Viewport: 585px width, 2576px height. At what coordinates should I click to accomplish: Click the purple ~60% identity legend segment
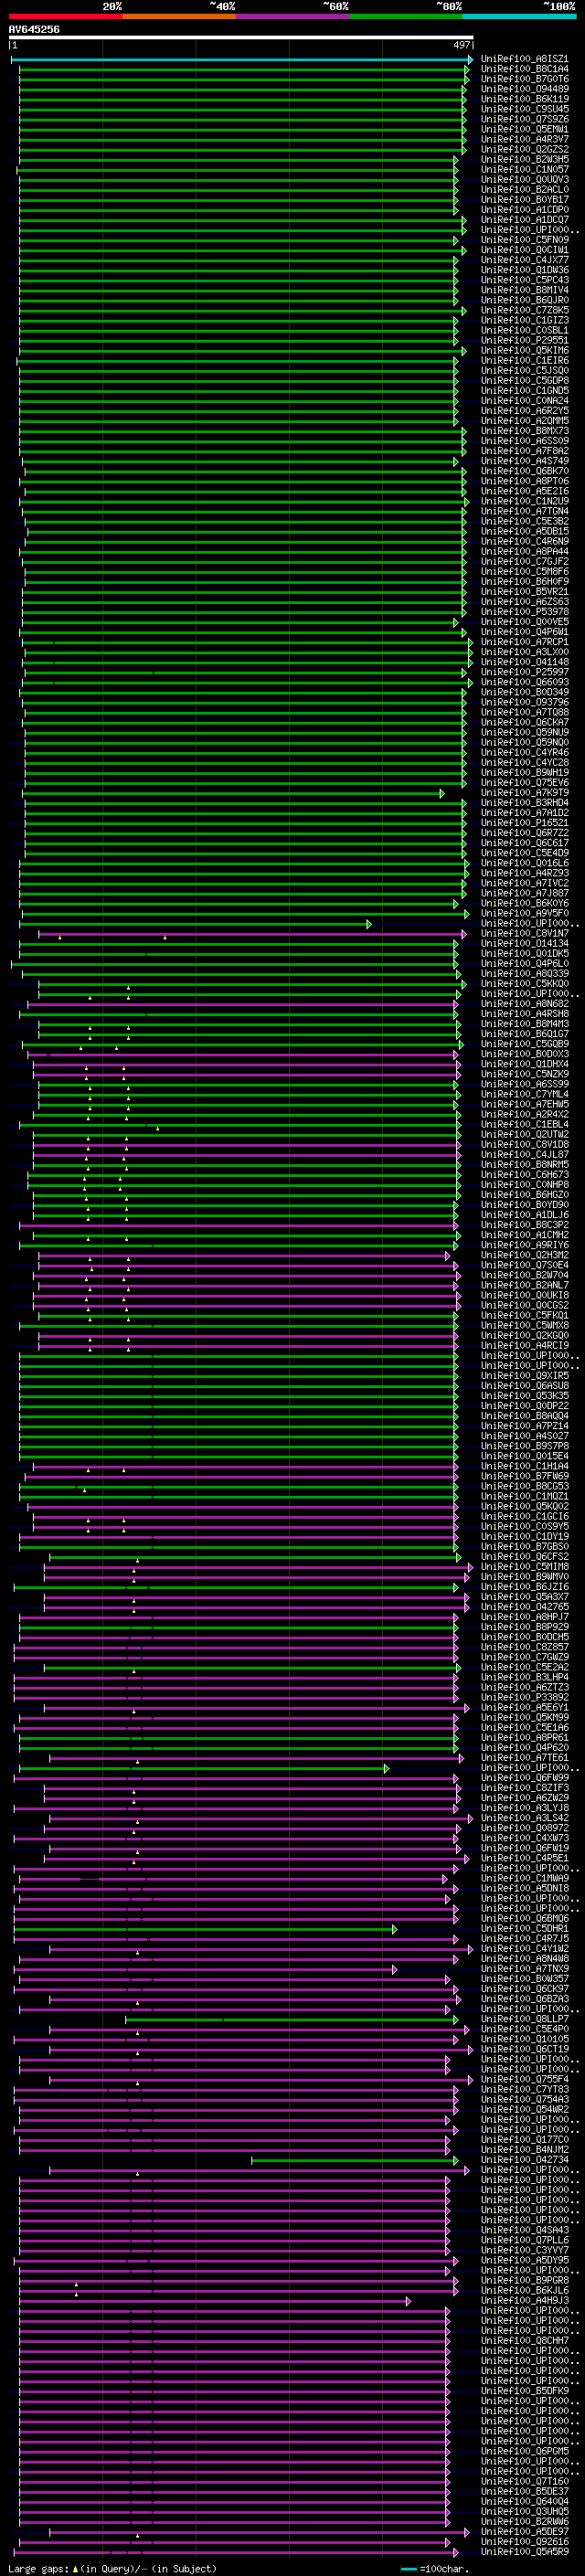[292, 16]
